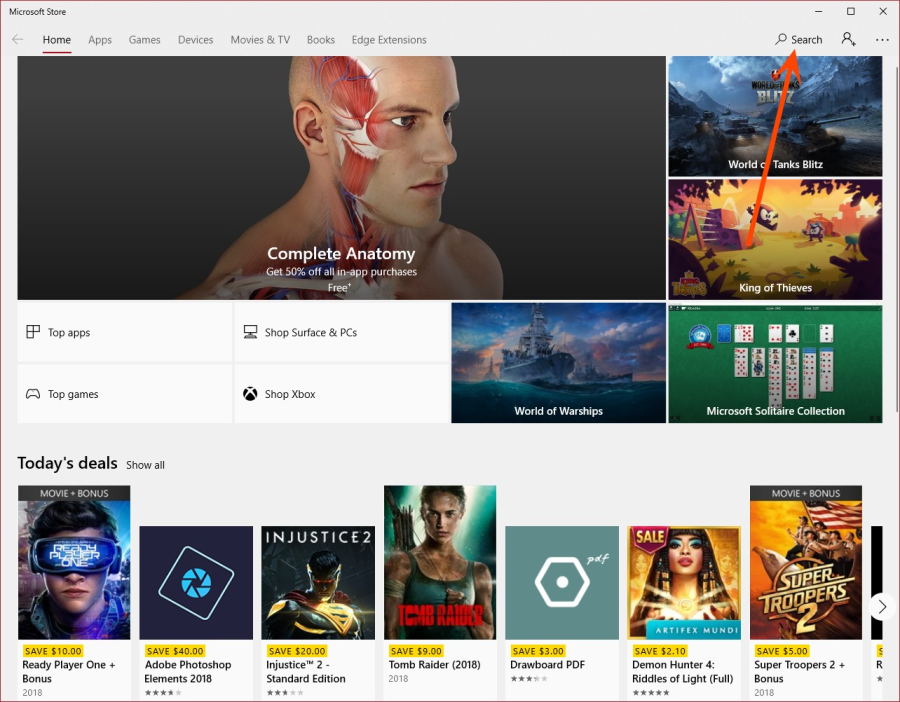Open Tomb Raider (2018) poster
Image resolution: width=900 pixels, height=702 pixels.
click(440, 563)
